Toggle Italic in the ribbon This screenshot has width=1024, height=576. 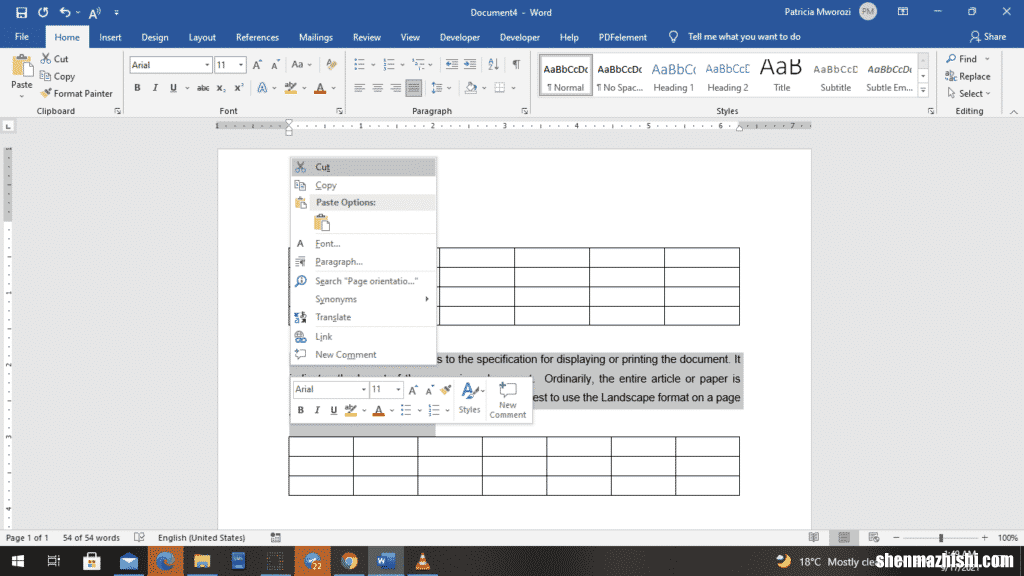click(155, 88)
